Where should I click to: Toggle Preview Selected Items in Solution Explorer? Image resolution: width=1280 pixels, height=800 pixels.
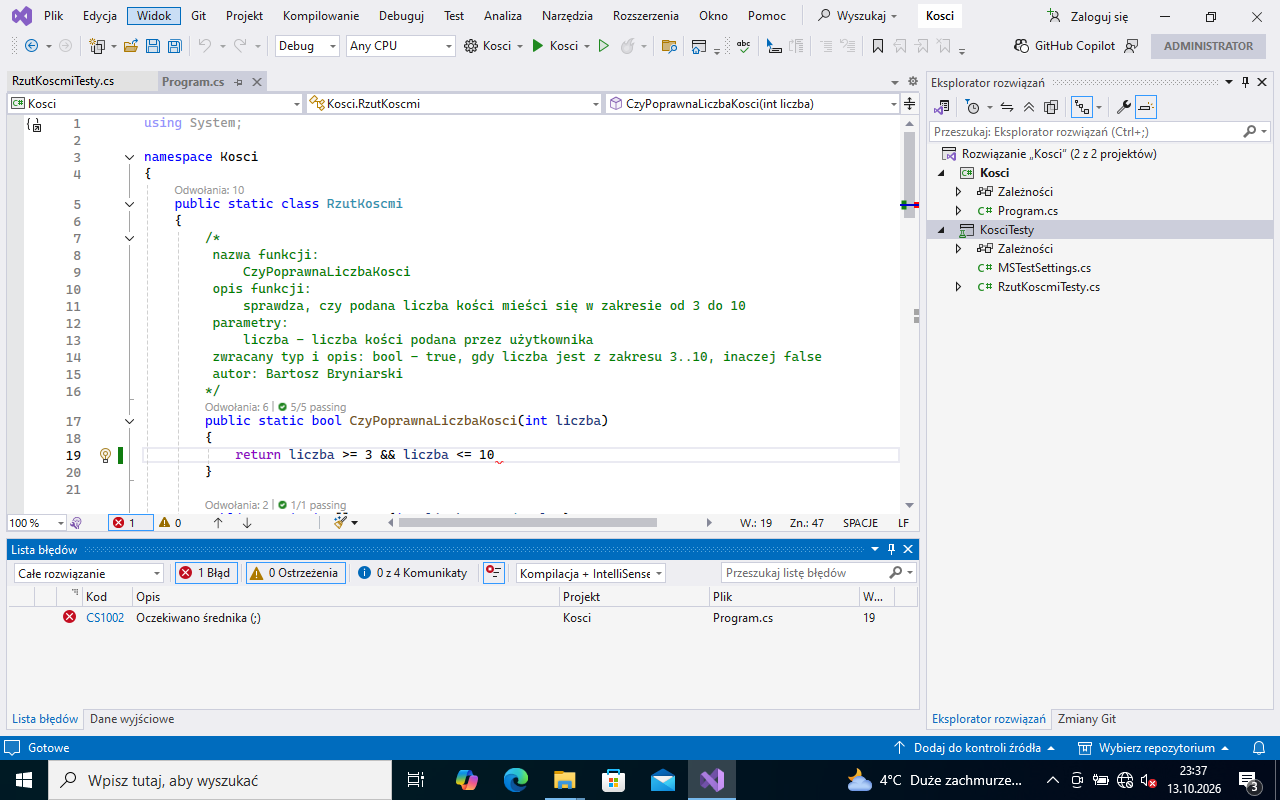pos(1146,107)
